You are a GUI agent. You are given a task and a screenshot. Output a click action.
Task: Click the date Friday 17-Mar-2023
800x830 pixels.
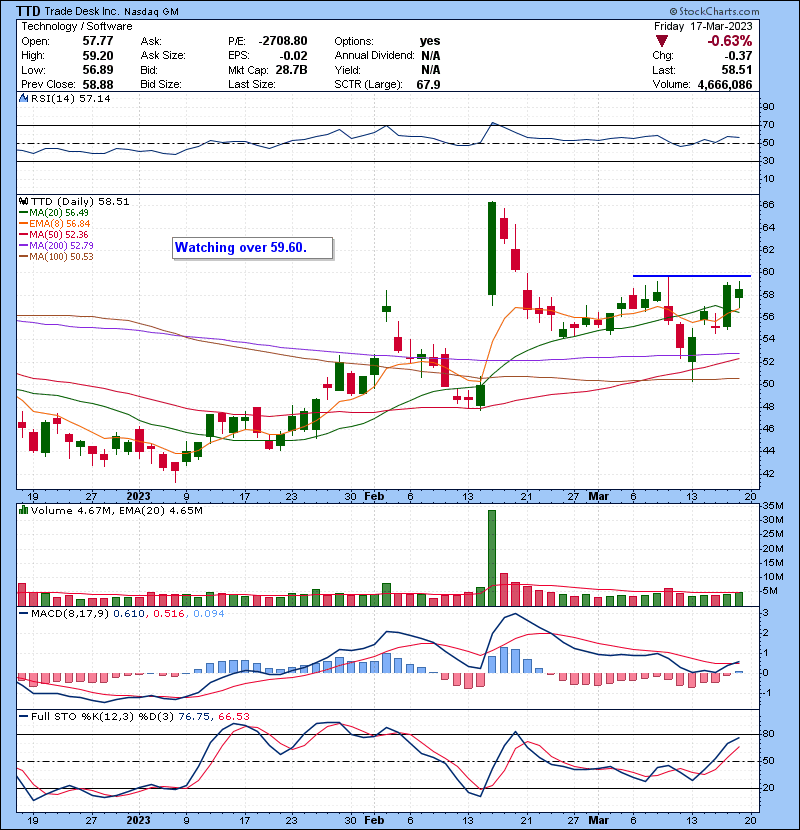coord(703,26)
